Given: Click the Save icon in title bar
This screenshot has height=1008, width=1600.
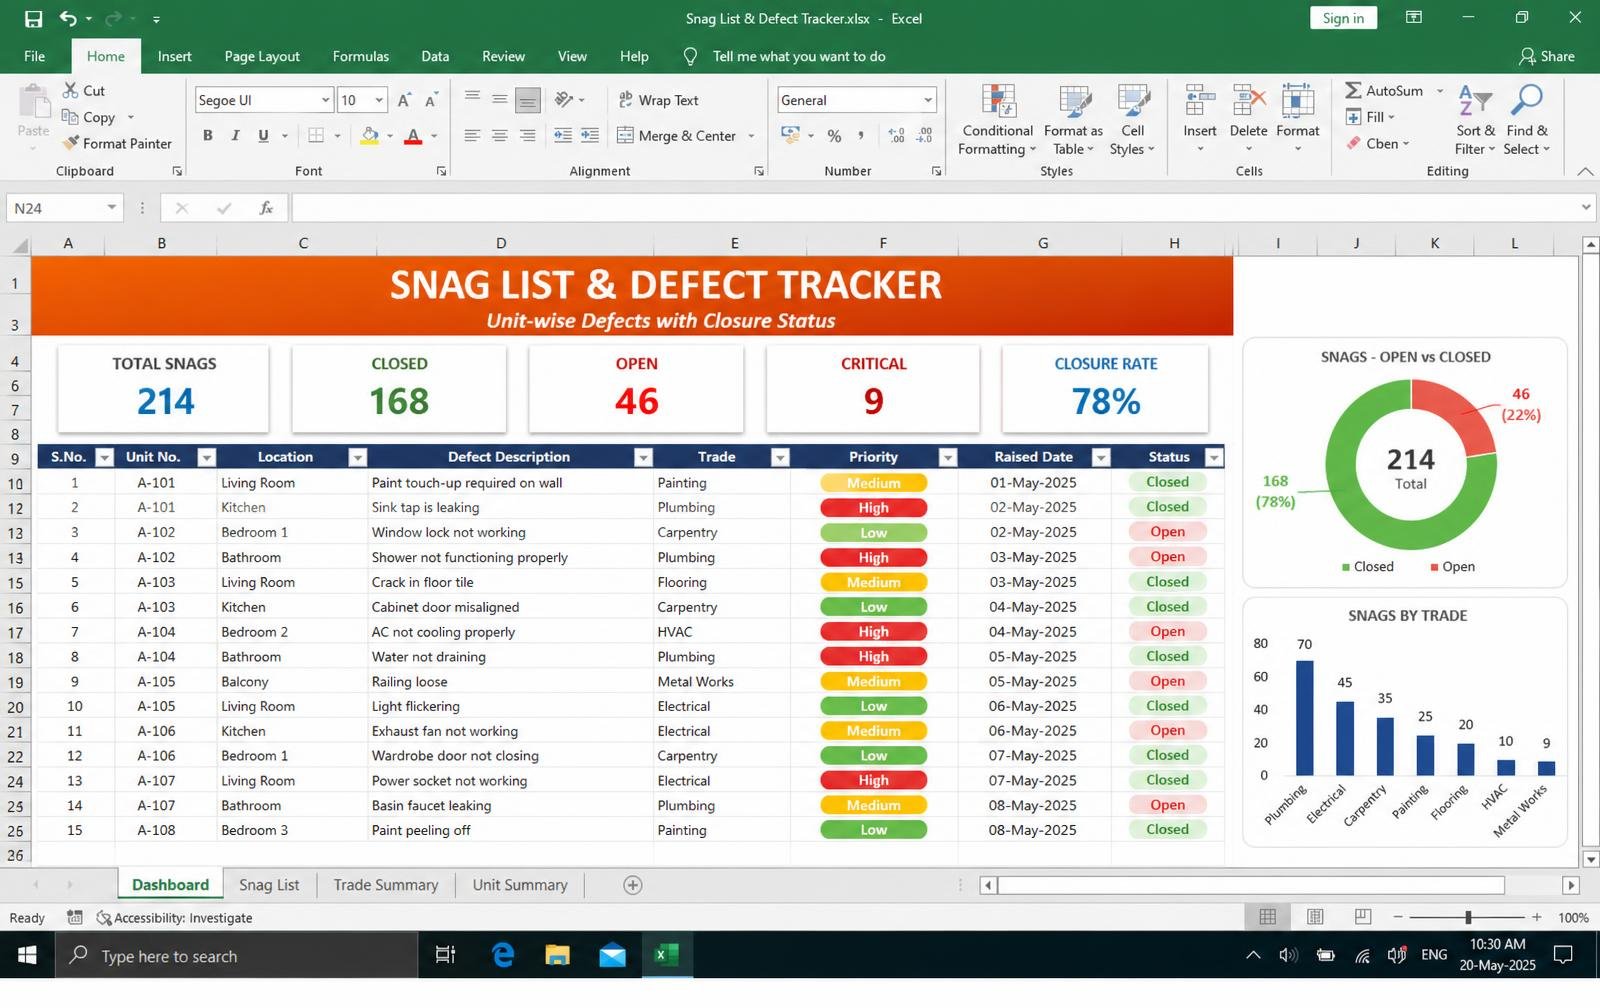Looking at the screenshot, I should click(x=33, y=18).
